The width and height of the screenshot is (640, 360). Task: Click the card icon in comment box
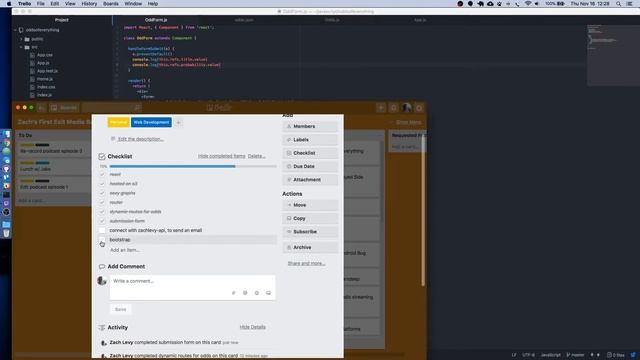click(x=268, y=293)
